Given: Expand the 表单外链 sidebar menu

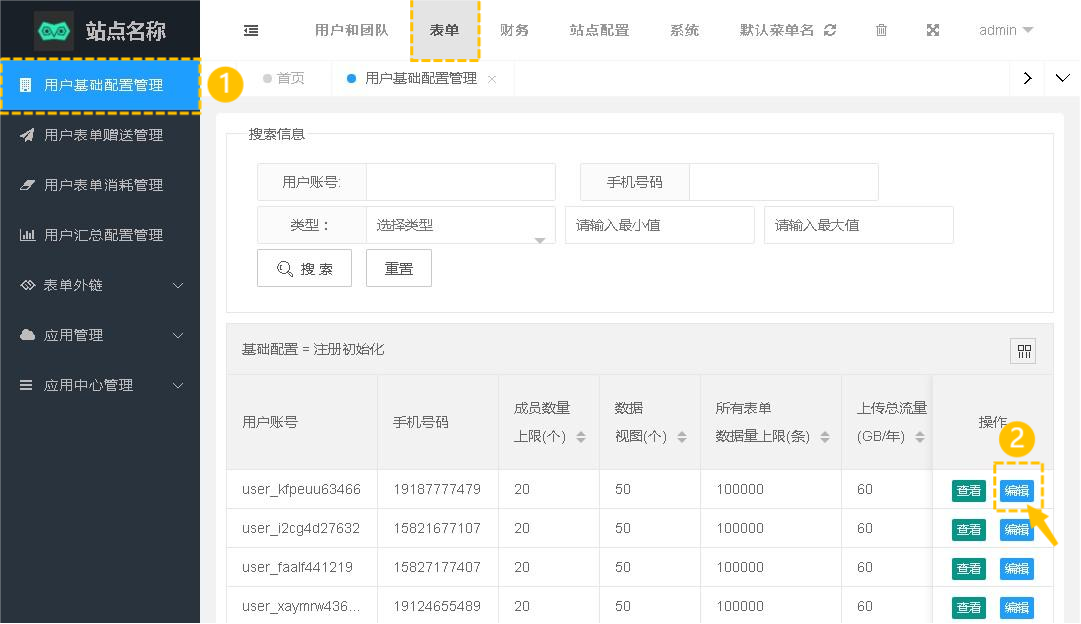Looking at the screenshot, I should tap(100, 285).
